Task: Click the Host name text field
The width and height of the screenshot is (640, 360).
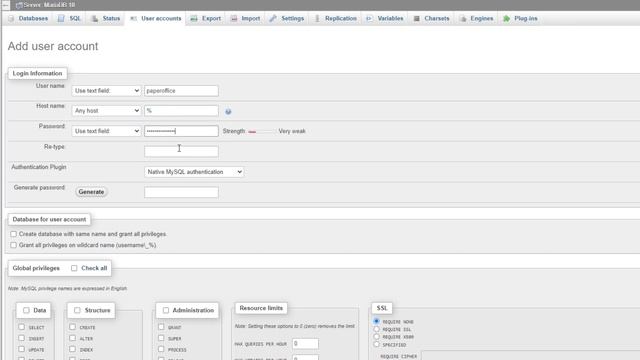Action: click(181, 111)
